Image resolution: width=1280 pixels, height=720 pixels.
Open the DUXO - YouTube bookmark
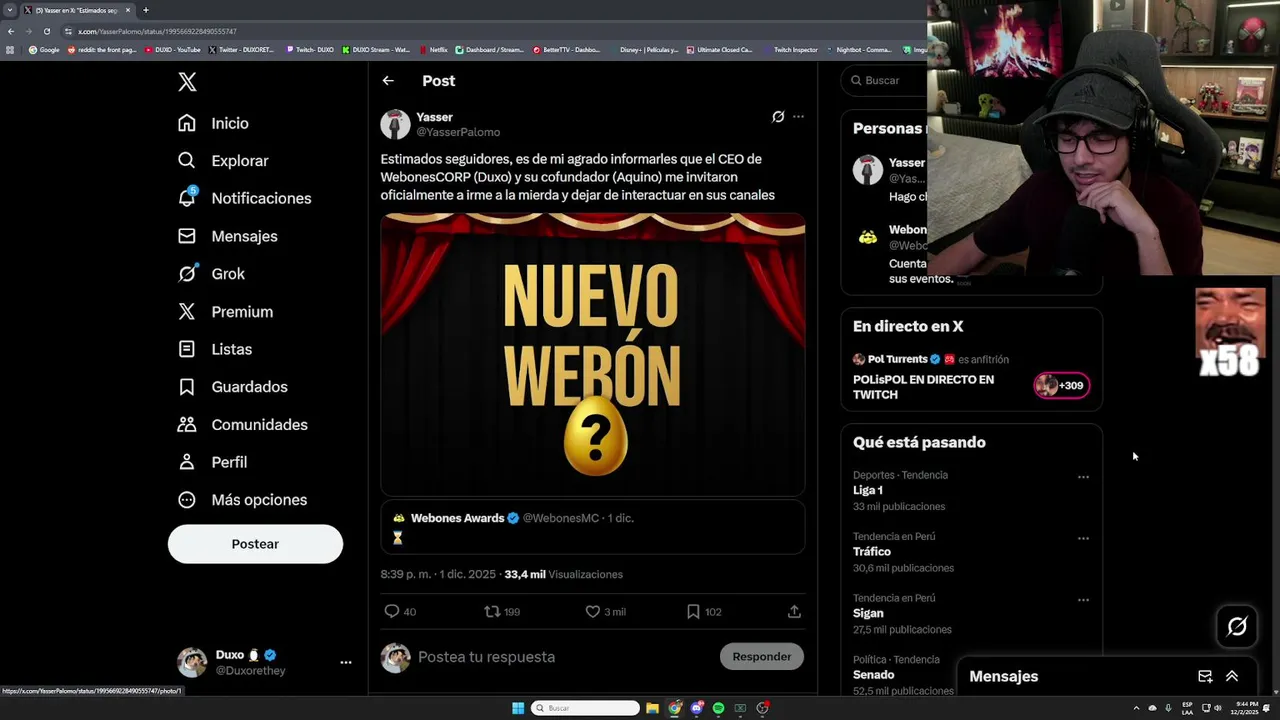pos(173,49)
